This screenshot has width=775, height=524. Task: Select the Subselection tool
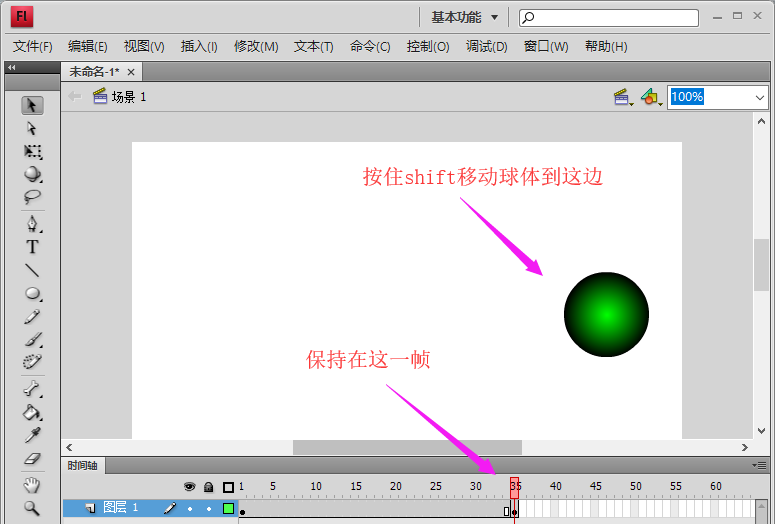(x=32, y=129)
